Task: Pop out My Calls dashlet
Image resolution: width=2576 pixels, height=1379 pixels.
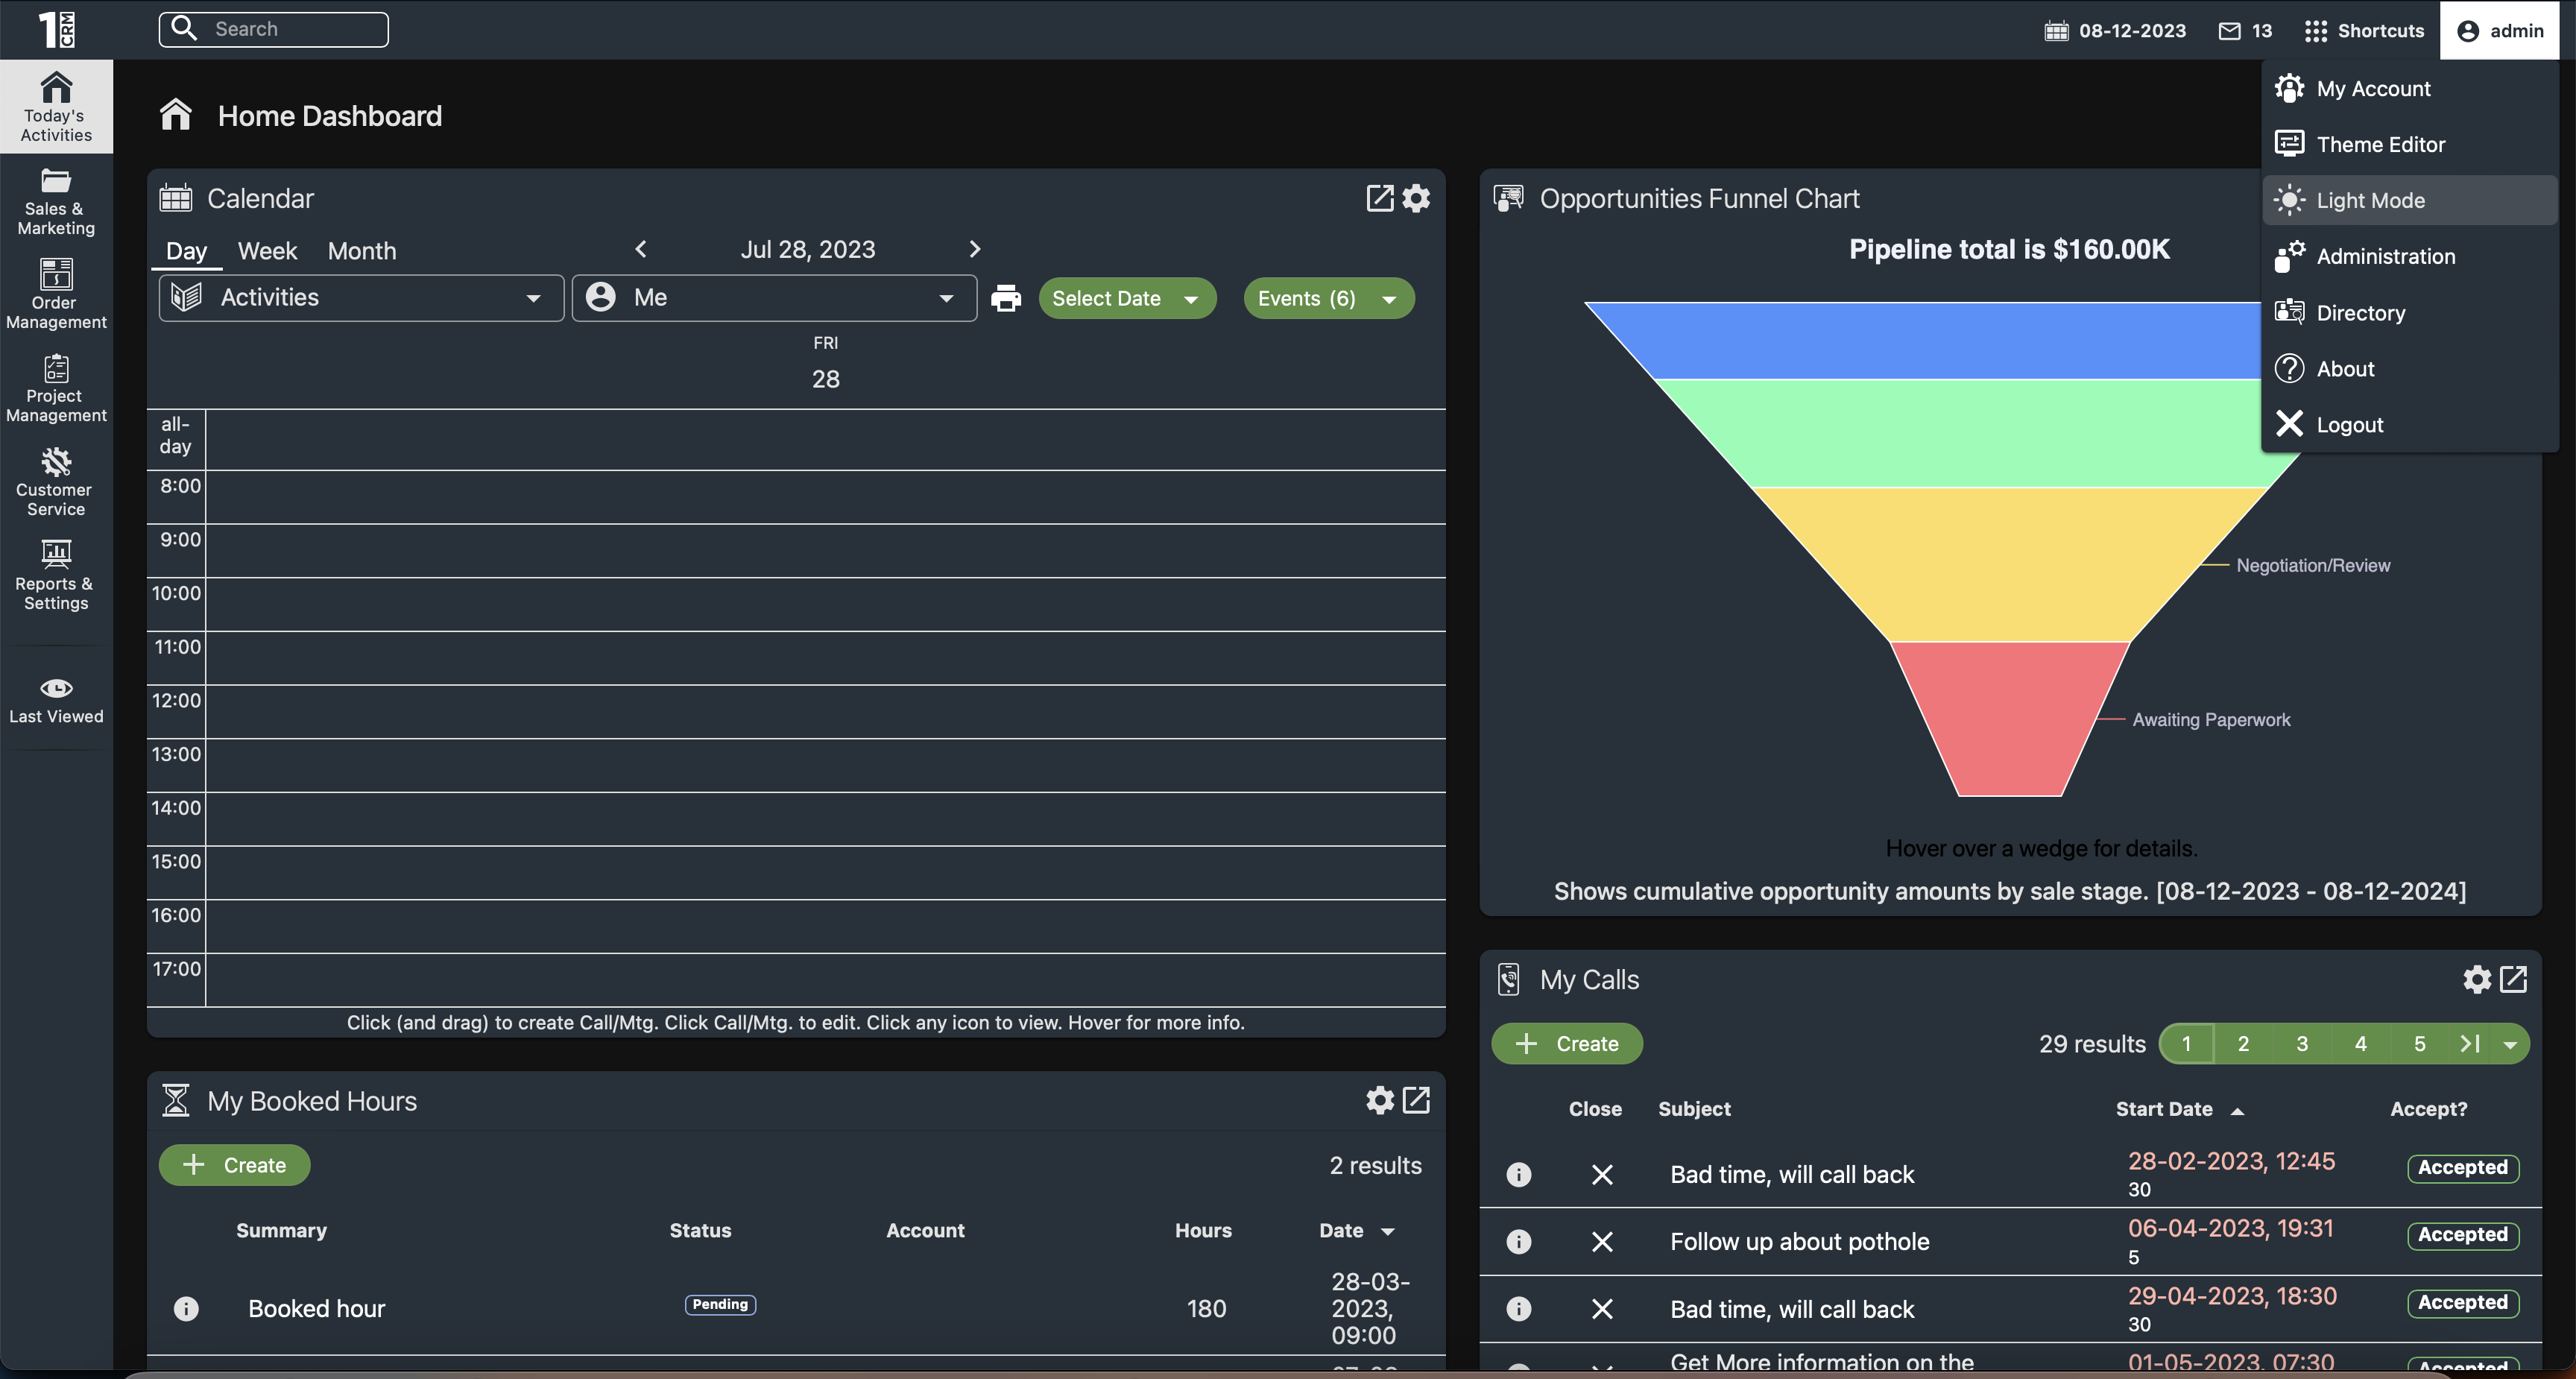Action: point(2514,979)
